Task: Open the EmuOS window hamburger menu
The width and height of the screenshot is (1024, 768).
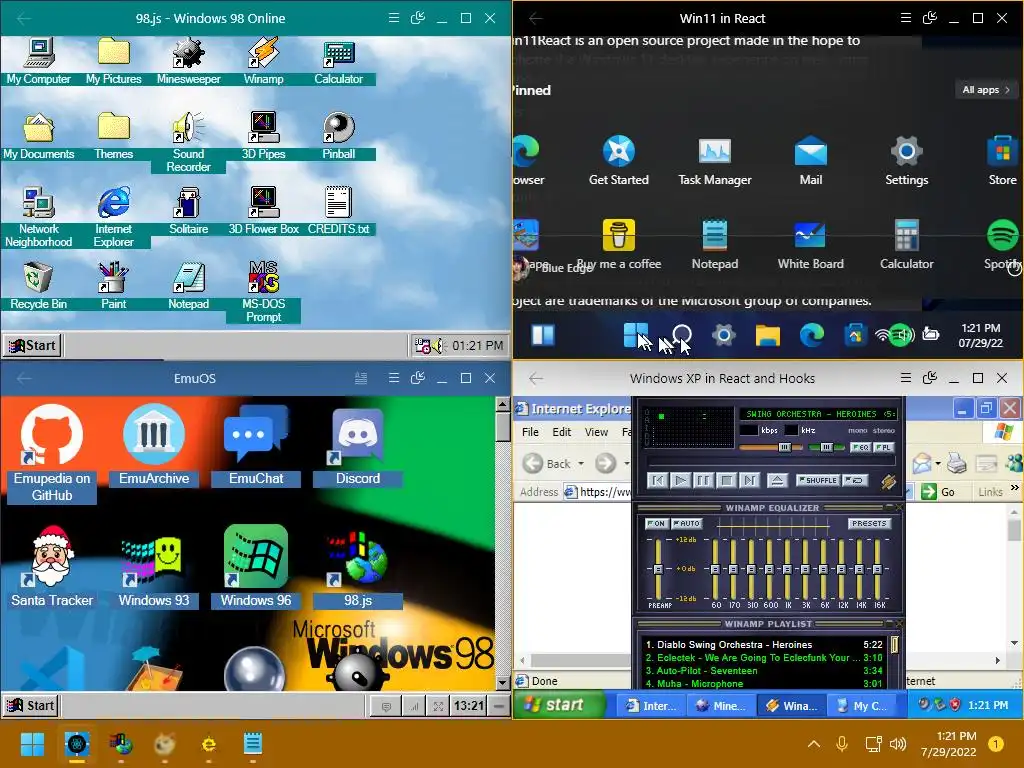Action: click(394, 378)
